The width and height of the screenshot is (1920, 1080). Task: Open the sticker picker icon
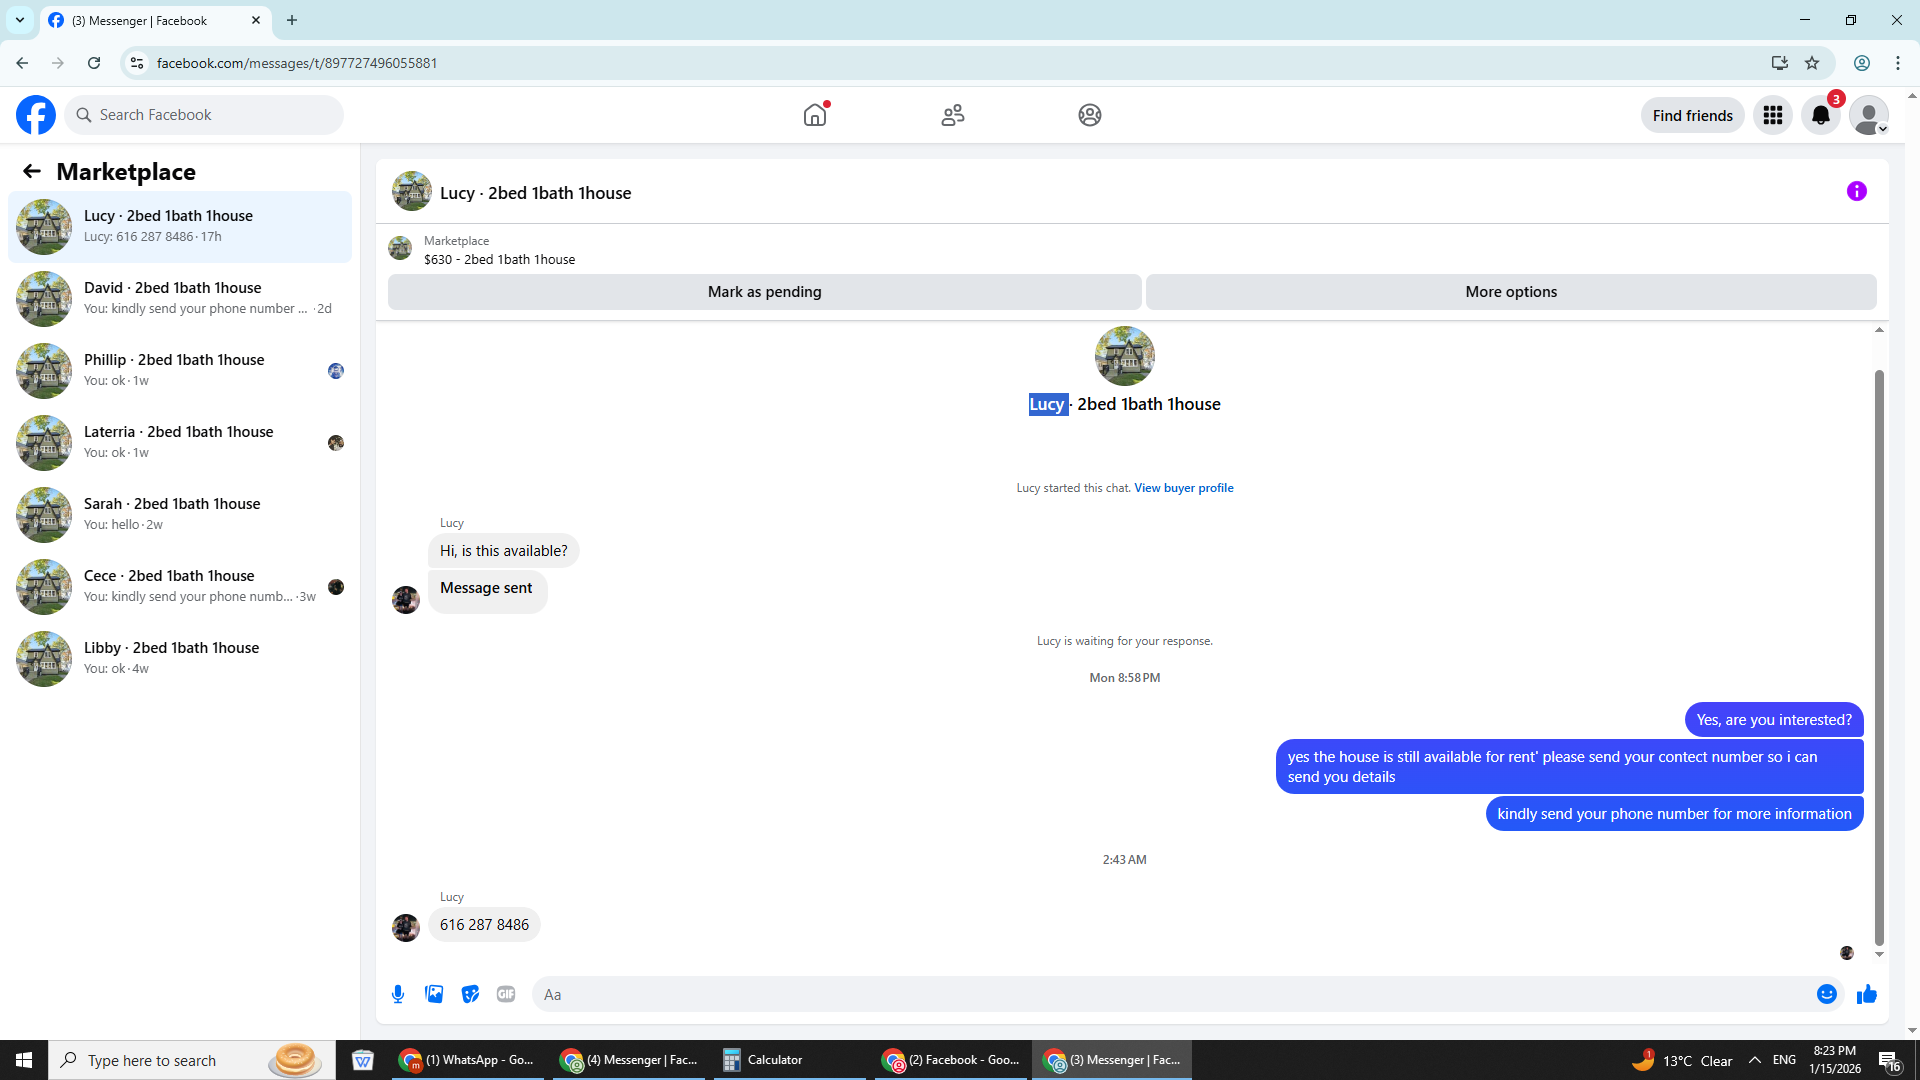(470, 994)
